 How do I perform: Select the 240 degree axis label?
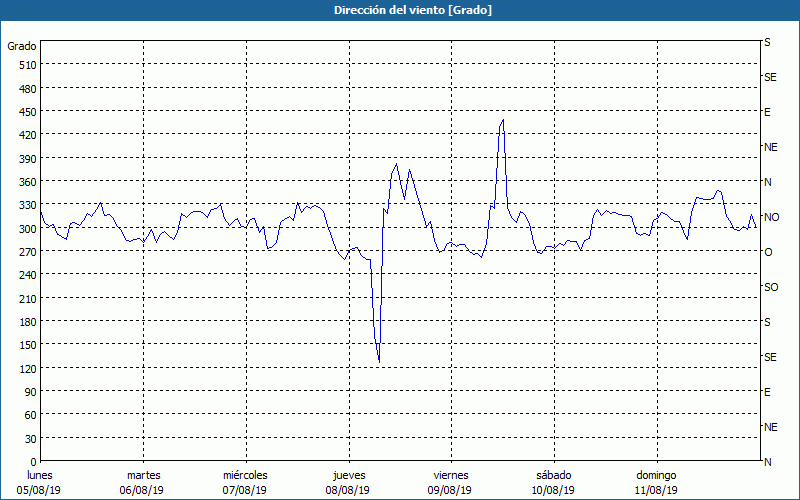29,275
